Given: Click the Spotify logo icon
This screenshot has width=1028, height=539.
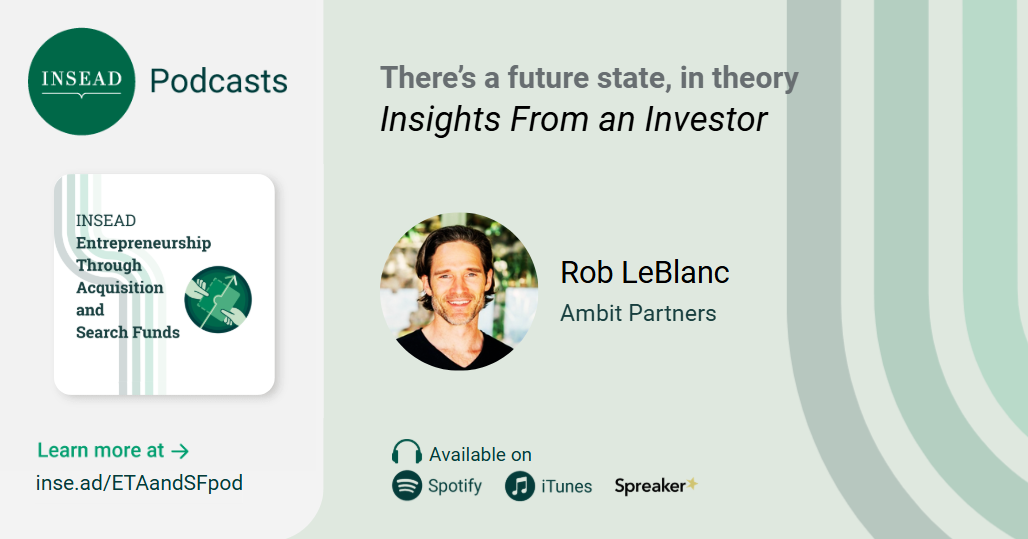Looking at the screenshot, I should tap(406, 486).
